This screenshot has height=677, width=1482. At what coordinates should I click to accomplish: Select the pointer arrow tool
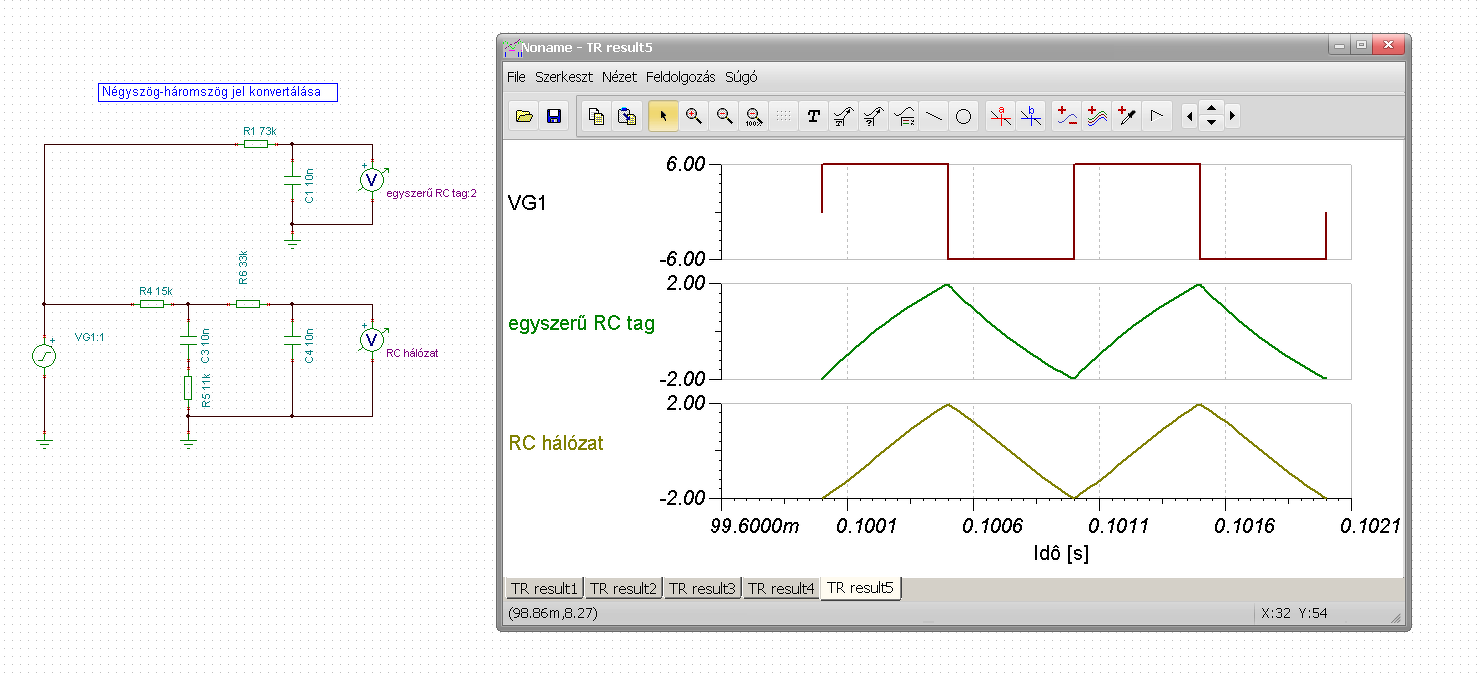click(x=663, y=116)
